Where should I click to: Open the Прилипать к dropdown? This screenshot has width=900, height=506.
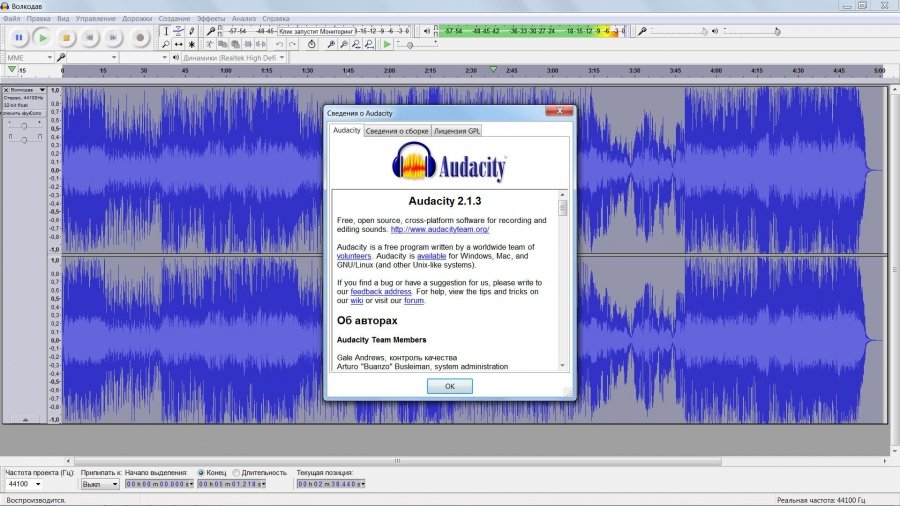(x=99, y=484)
